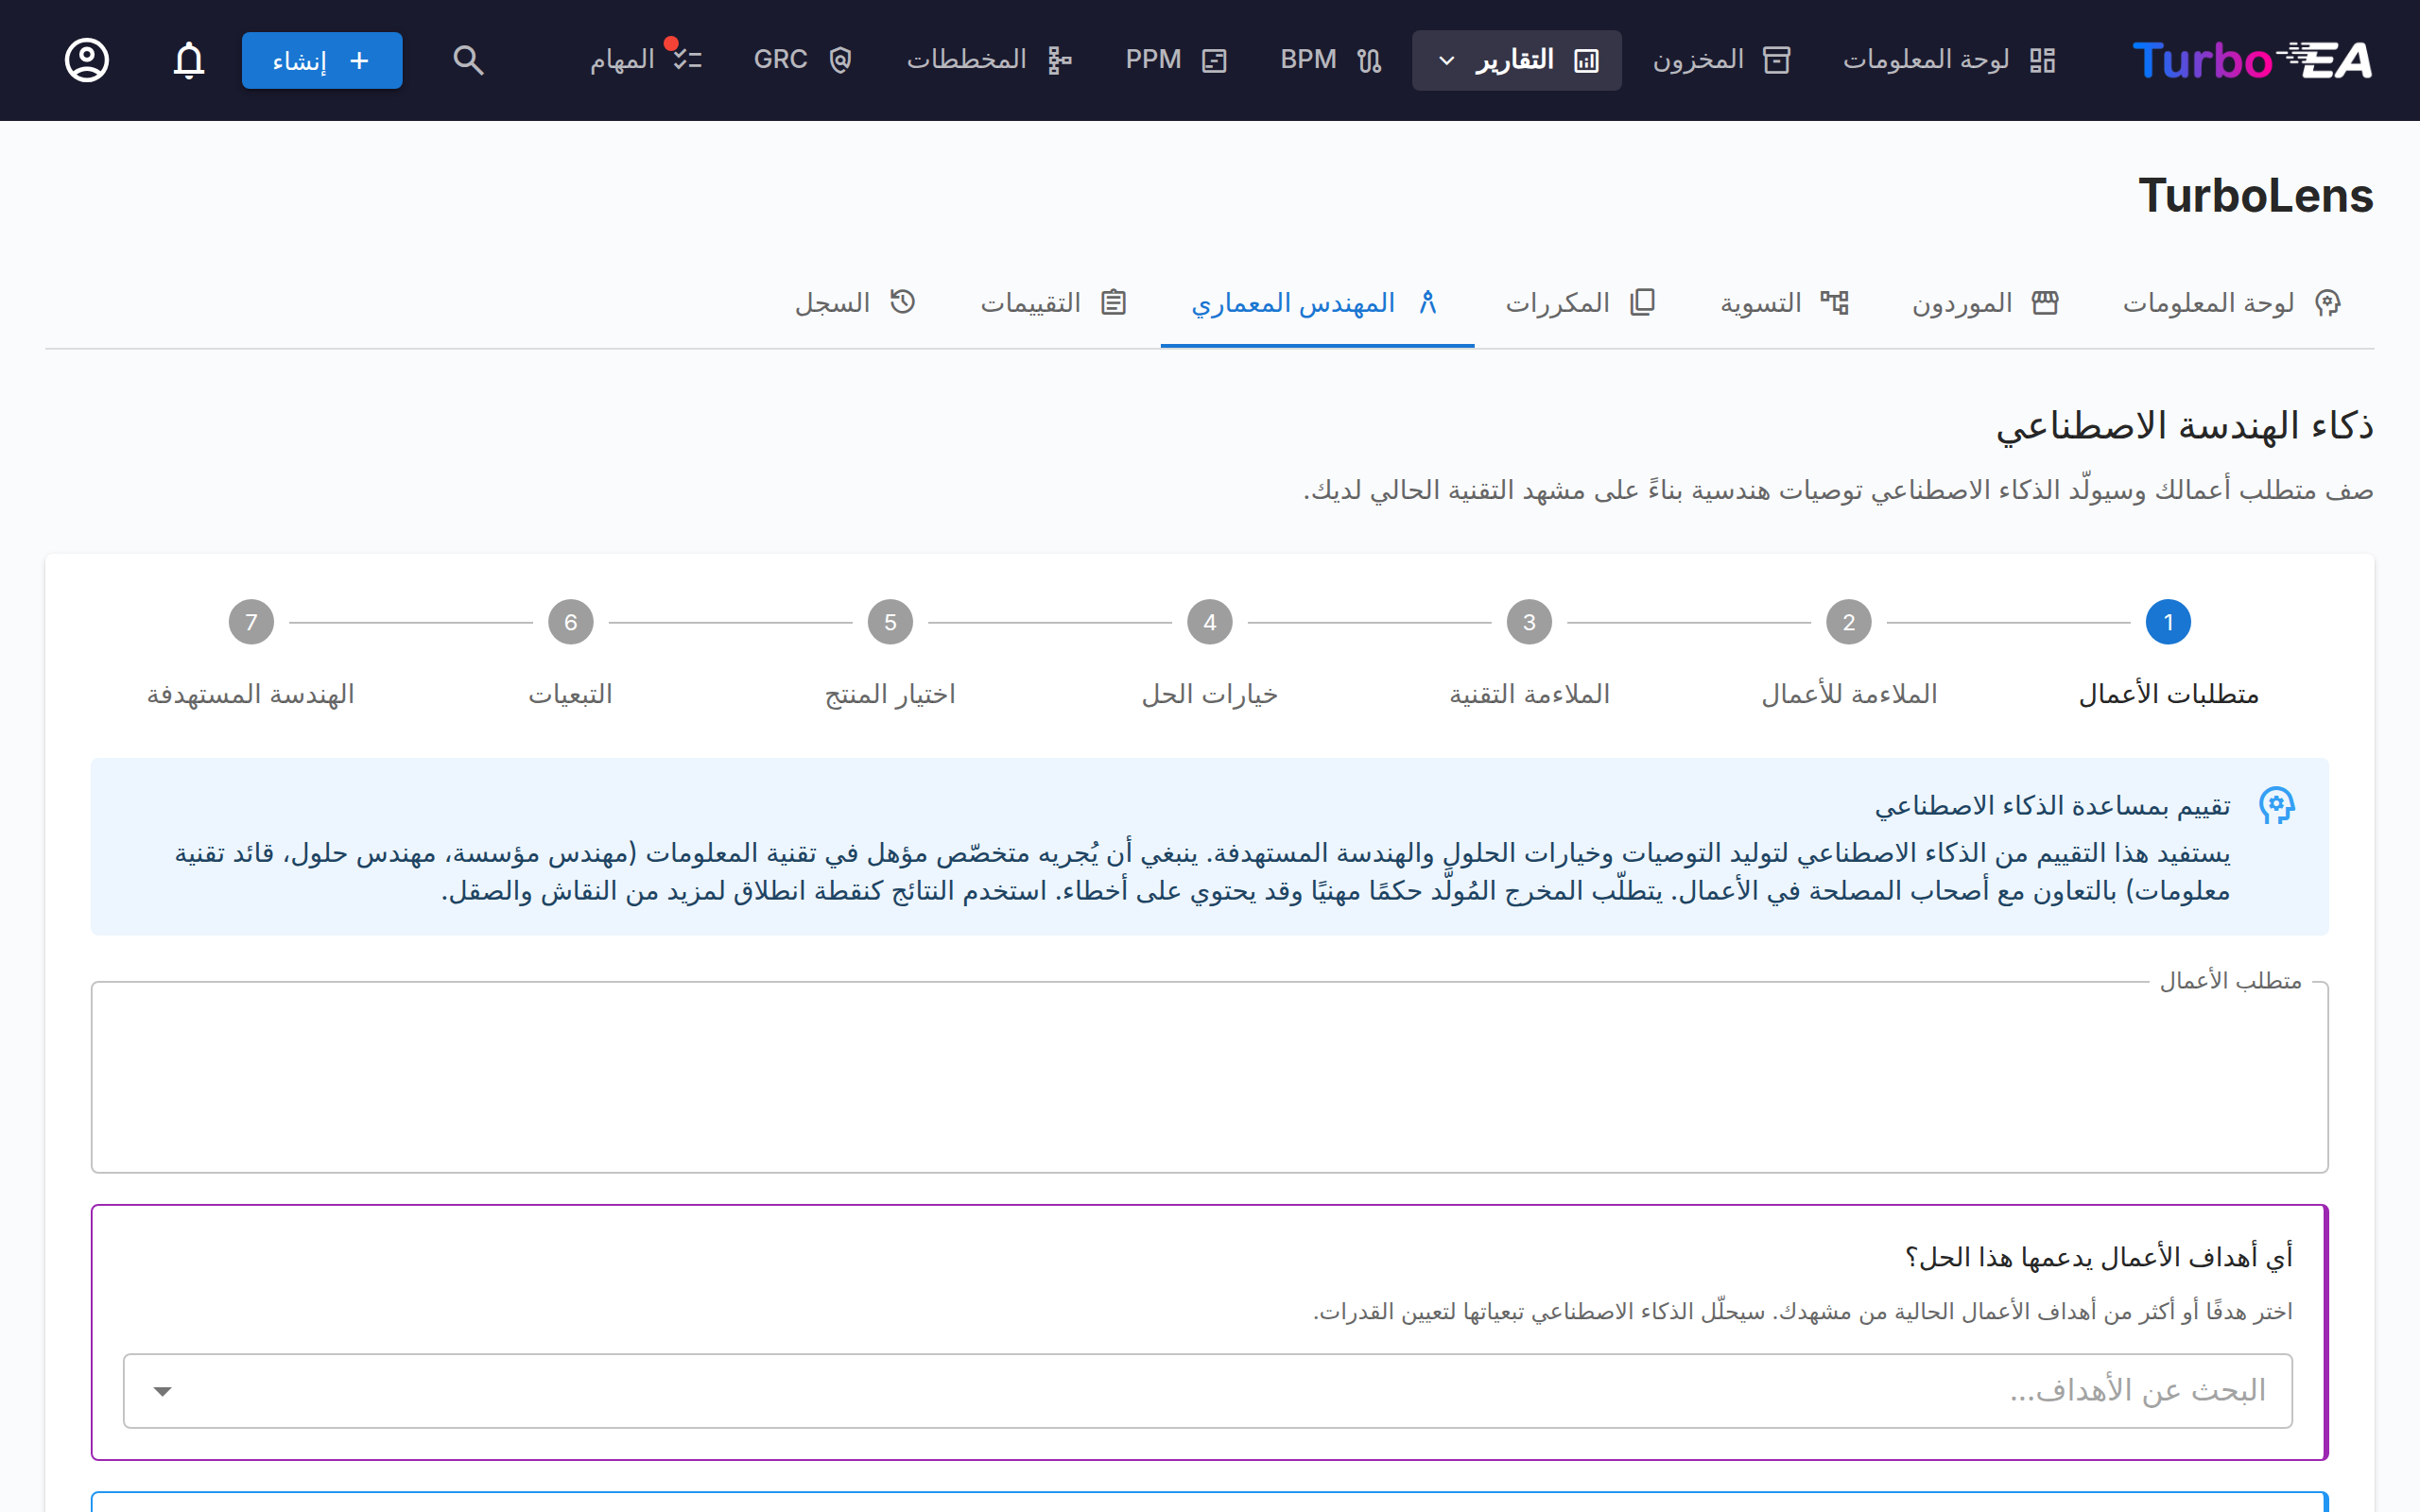Open notifications bell icon
The width and height of the screenshot is (2420, 1512).
point(189,60)
